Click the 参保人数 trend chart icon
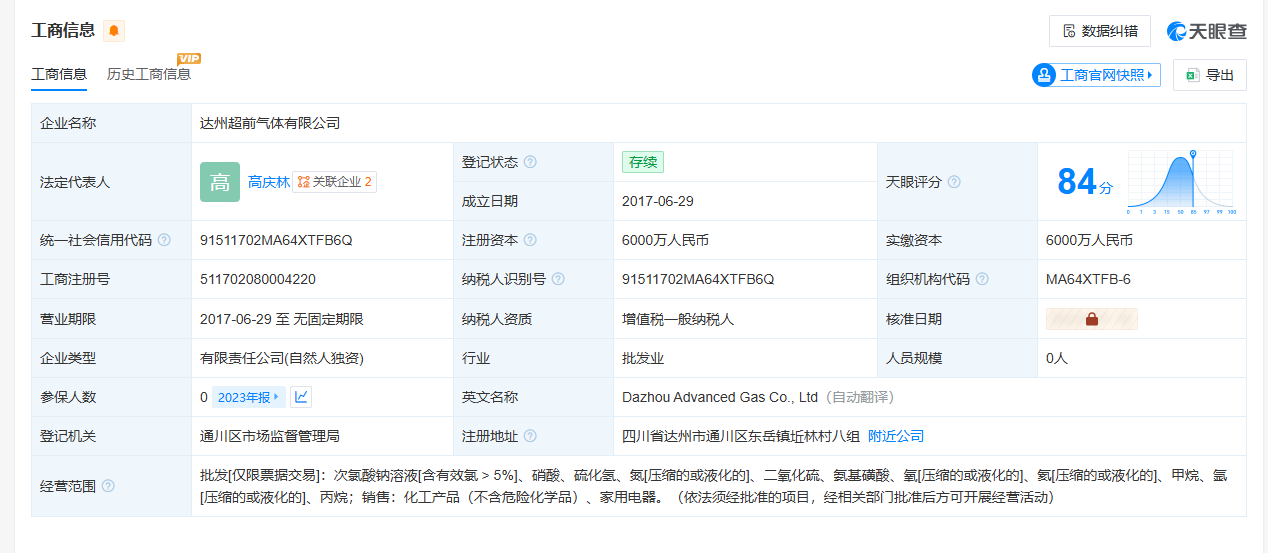 (301, 397)
